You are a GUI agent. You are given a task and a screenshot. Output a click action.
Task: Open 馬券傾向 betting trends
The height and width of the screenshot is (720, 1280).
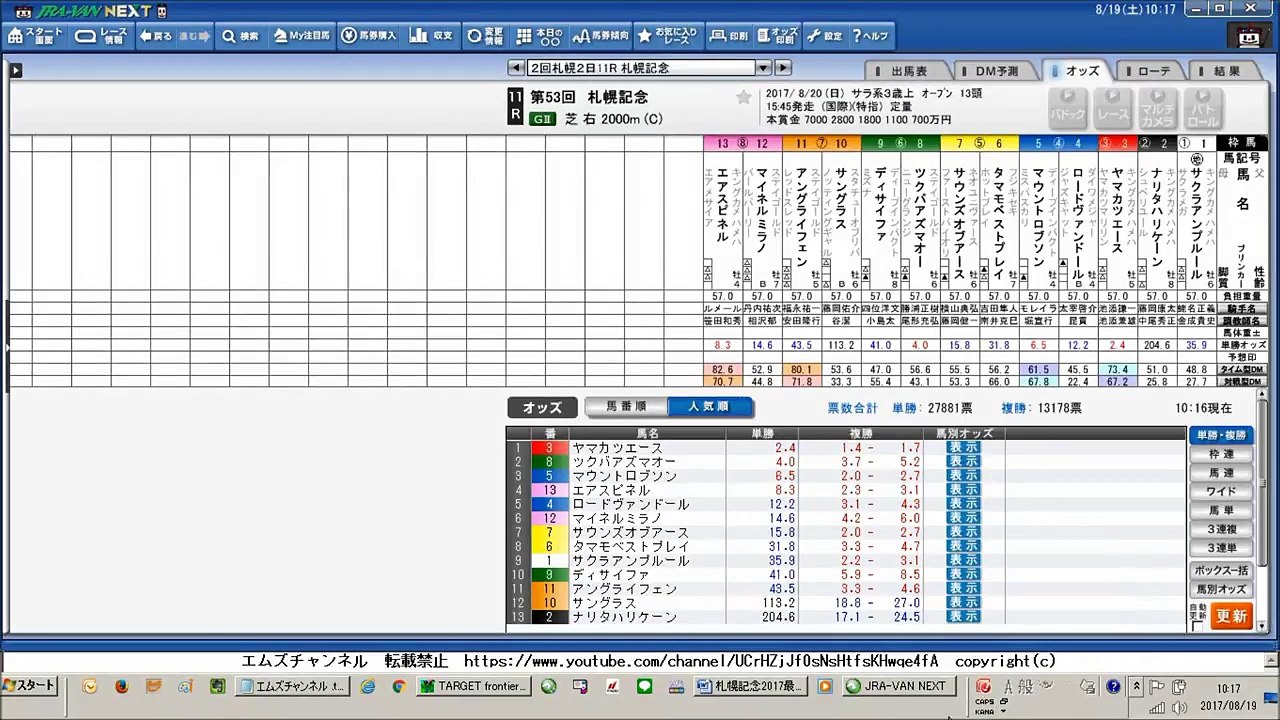pos(601,36)
